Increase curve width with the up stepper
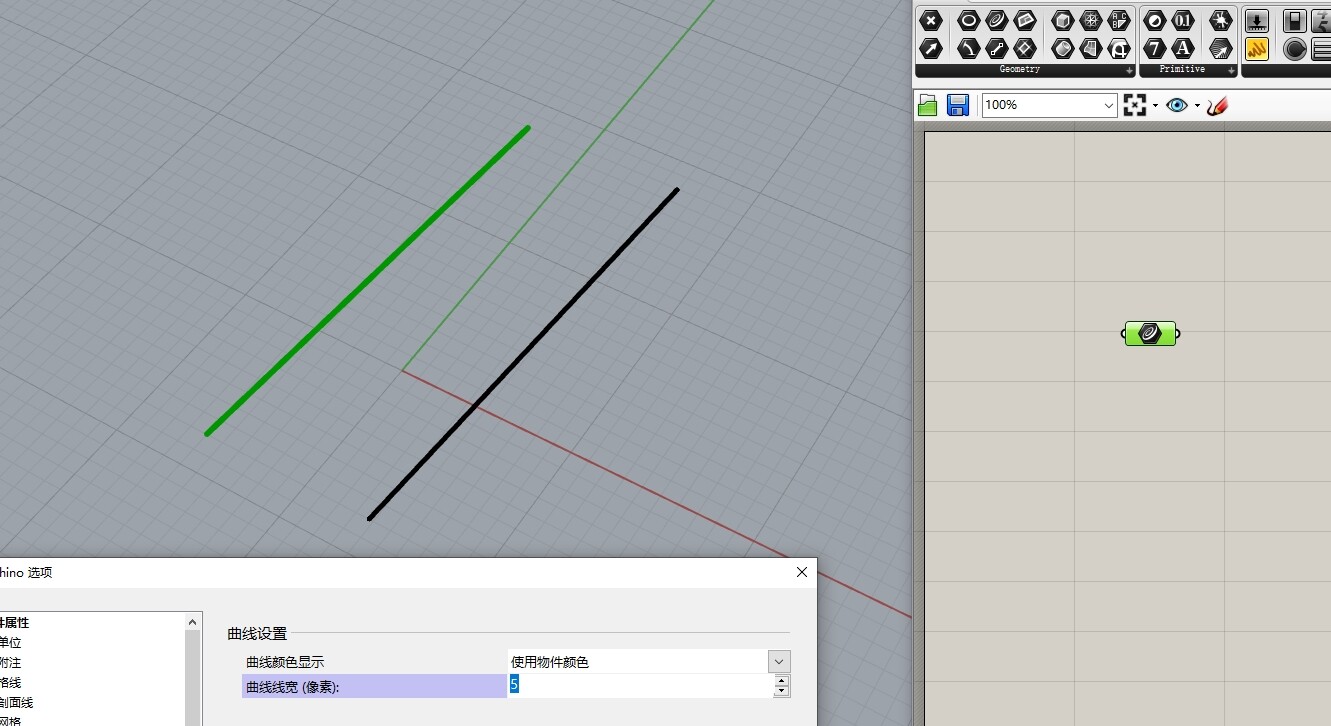 [x=781, y=680]
